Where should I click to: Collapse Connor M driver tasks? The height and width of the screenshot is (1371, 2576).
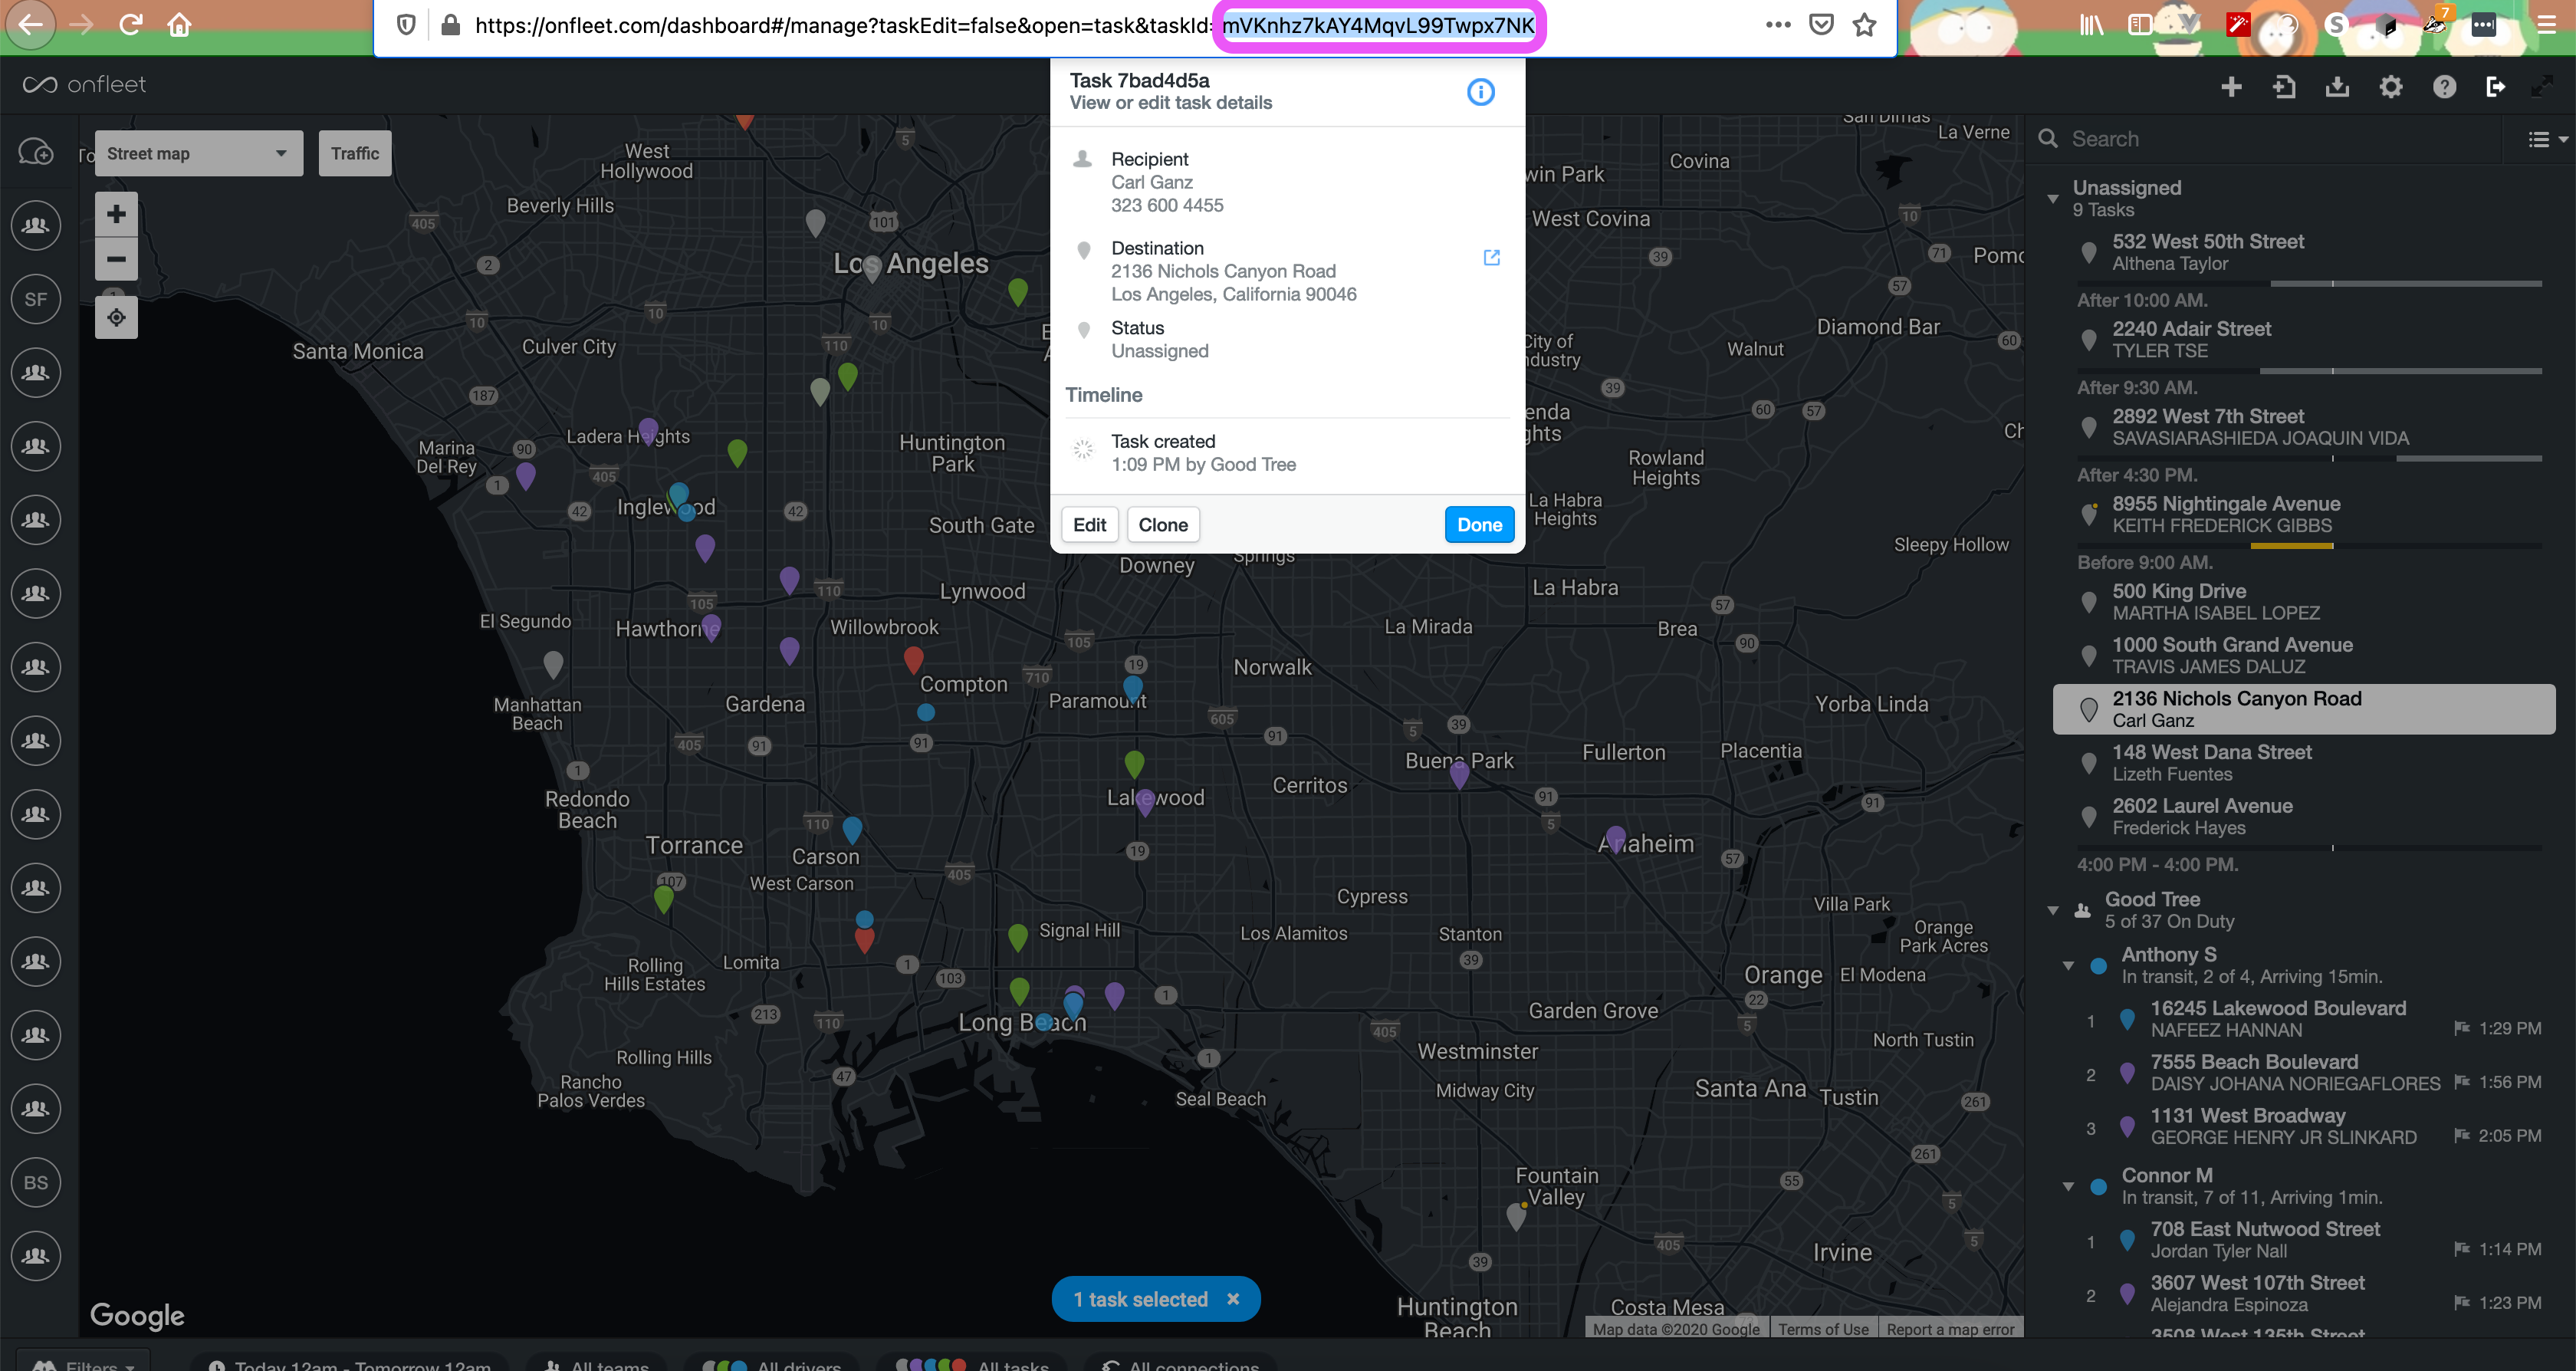(2068, 1186)
